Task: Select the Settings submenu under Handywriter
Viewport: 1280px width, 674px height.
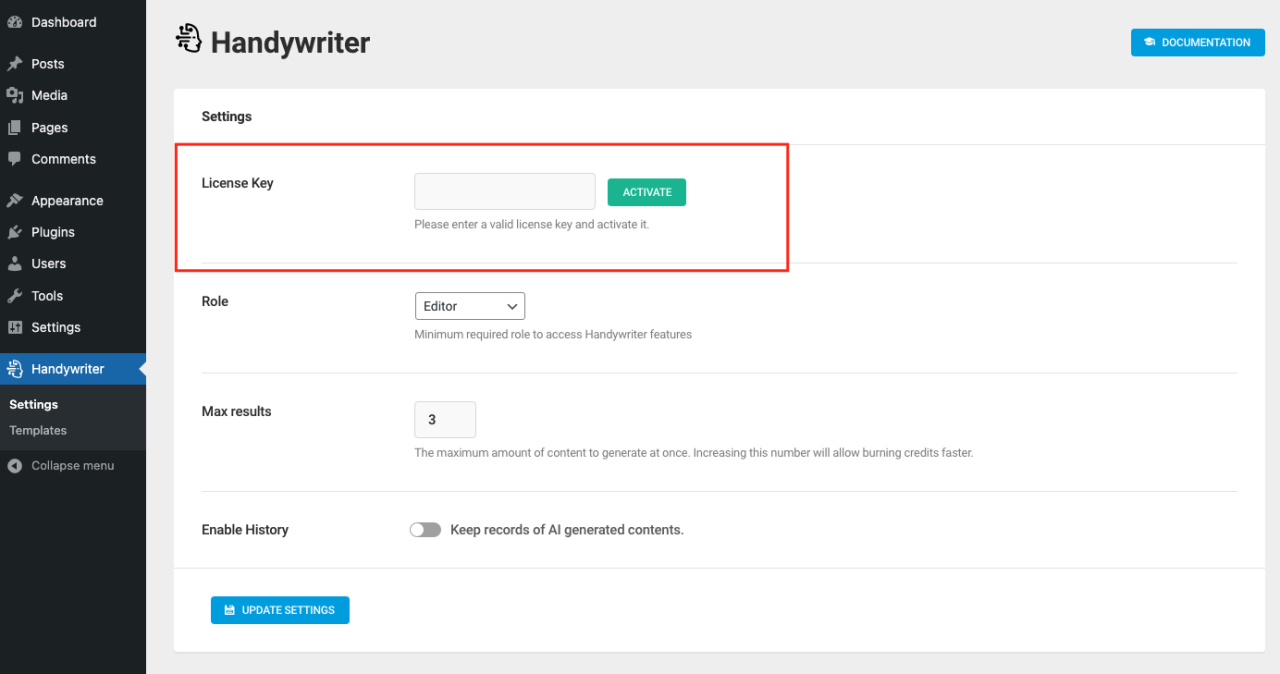Action: click(33, 404)
